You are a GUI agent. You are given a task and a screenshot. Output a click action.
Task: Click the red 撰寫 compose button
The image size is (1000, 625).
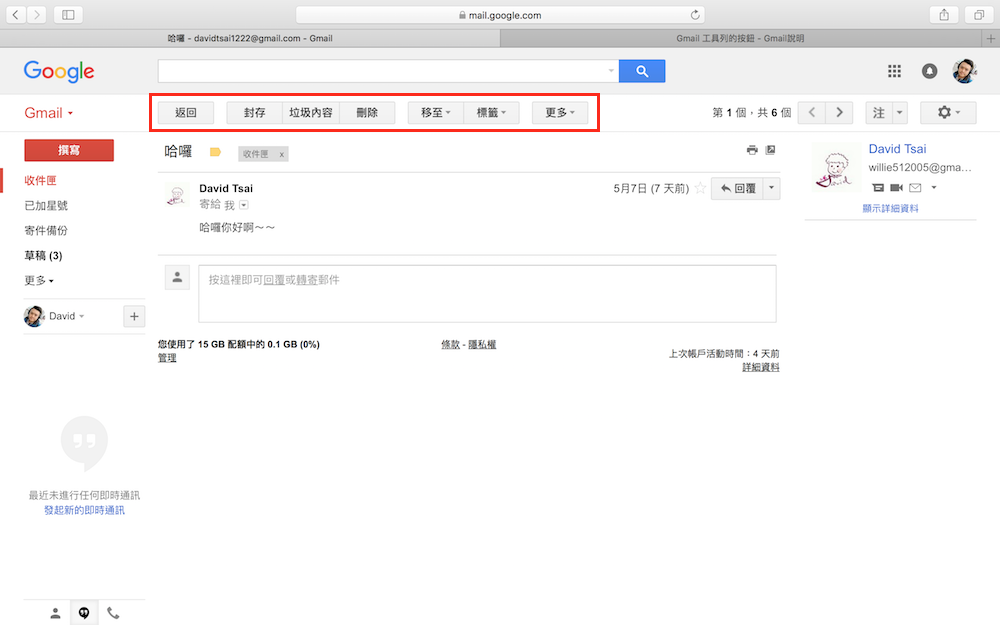[69, 151]
